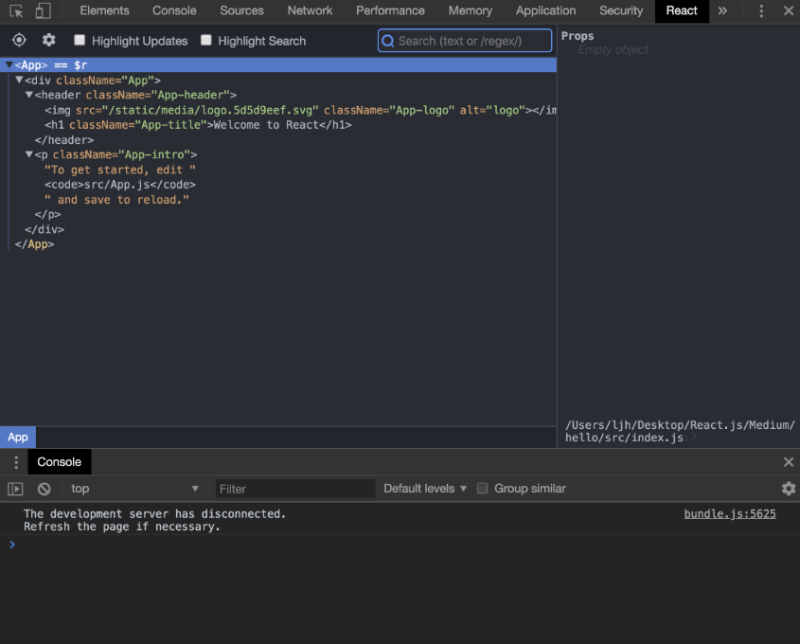This screenshot has width=800, height=644.
Task: Open console settings via the gear icon
Action: (789, 488)
